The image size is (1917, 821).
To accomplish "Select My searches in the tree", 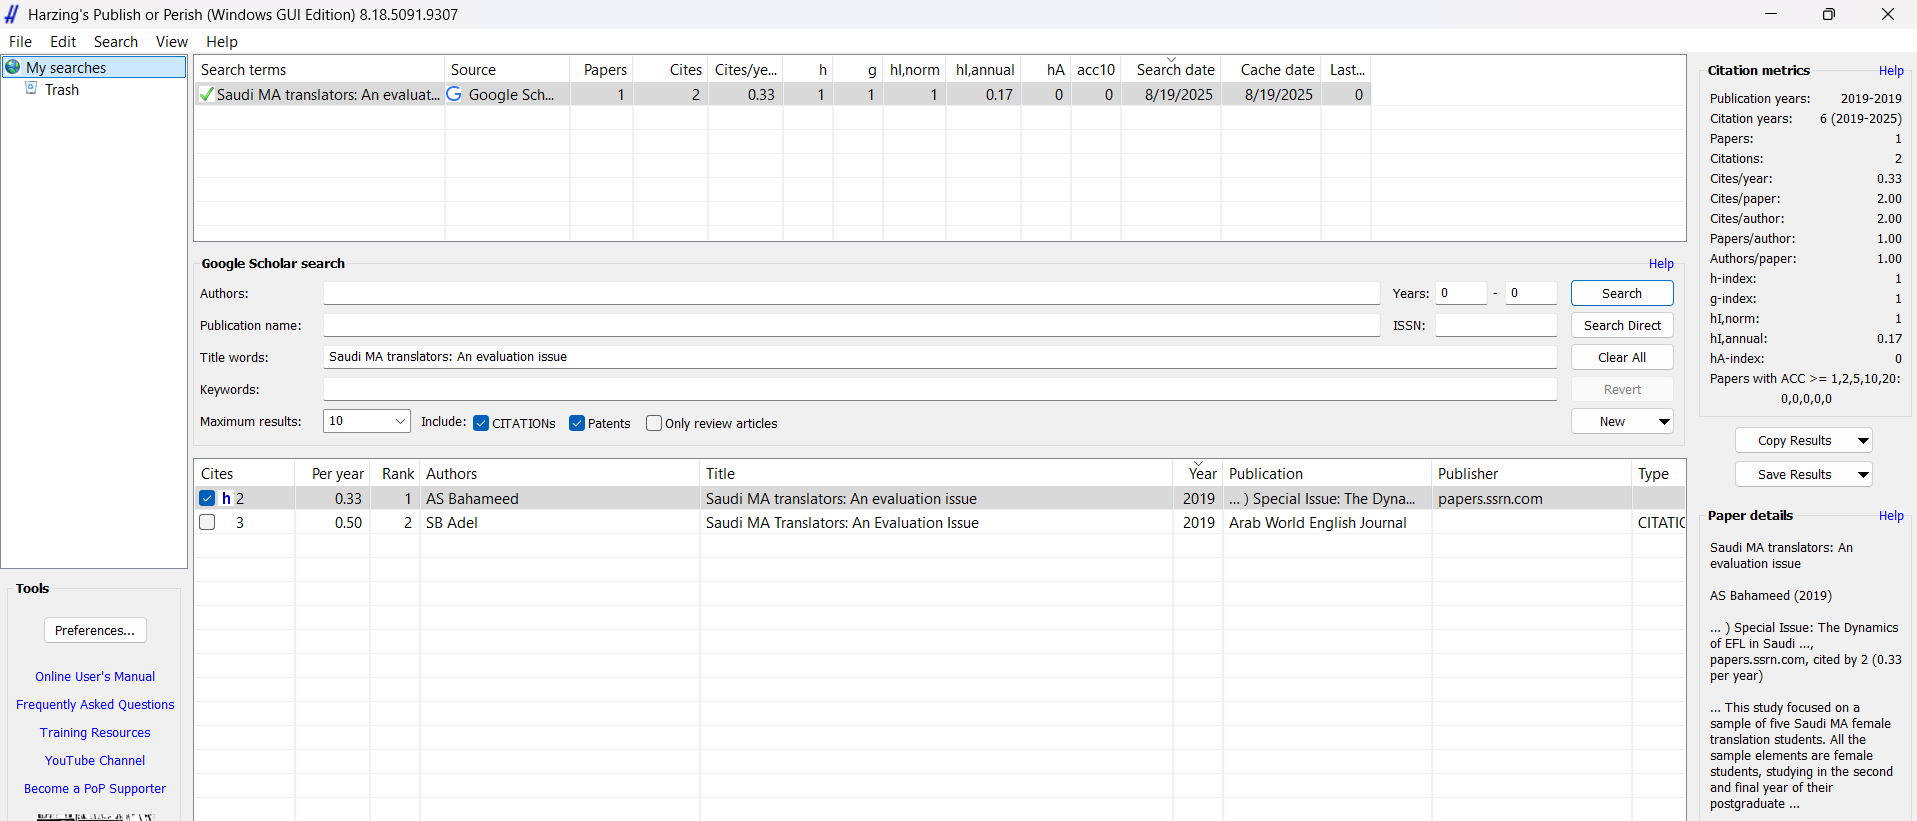I will click(x=66, y=67).
